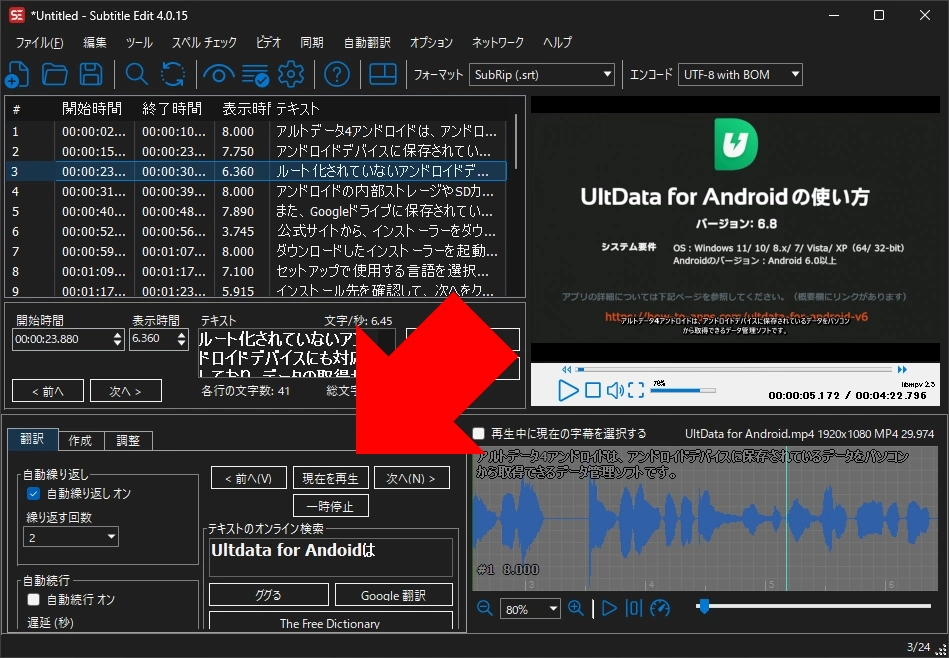This screenshot has width=949, height=658.
Task: Click the waveform center marker icon
Action: 634,608
